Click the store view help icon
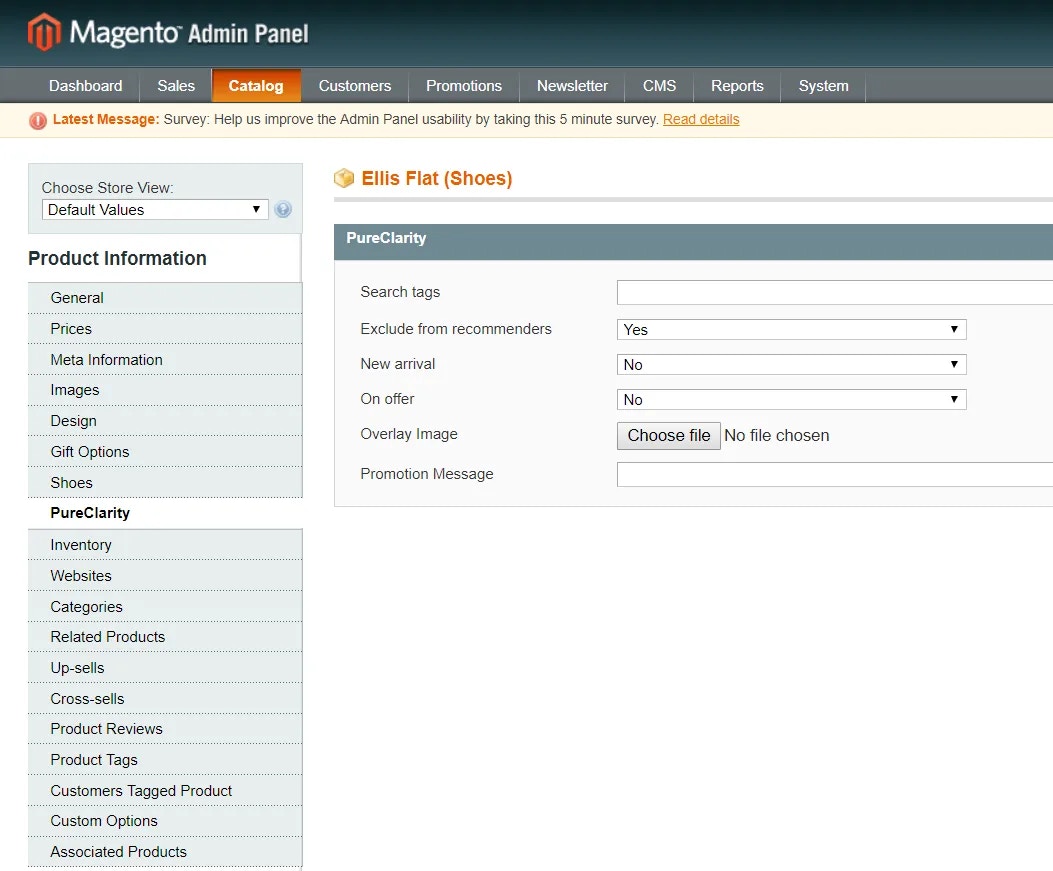Screen dimensions: 1053x871 (283, 210)
